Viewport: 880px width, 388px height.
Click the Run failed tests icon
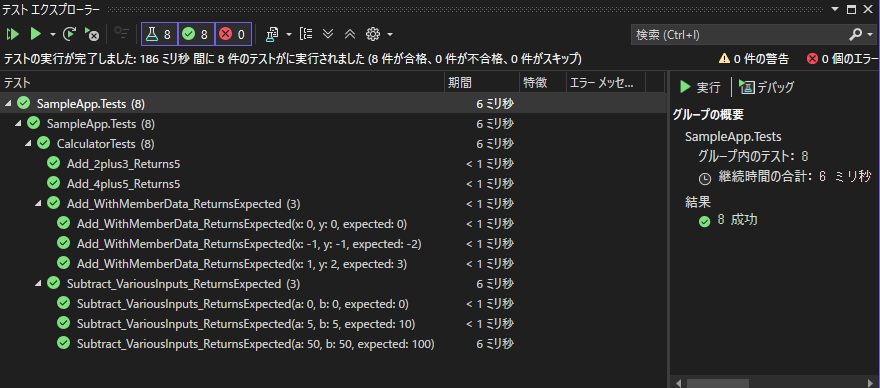(x=91, y=34)
